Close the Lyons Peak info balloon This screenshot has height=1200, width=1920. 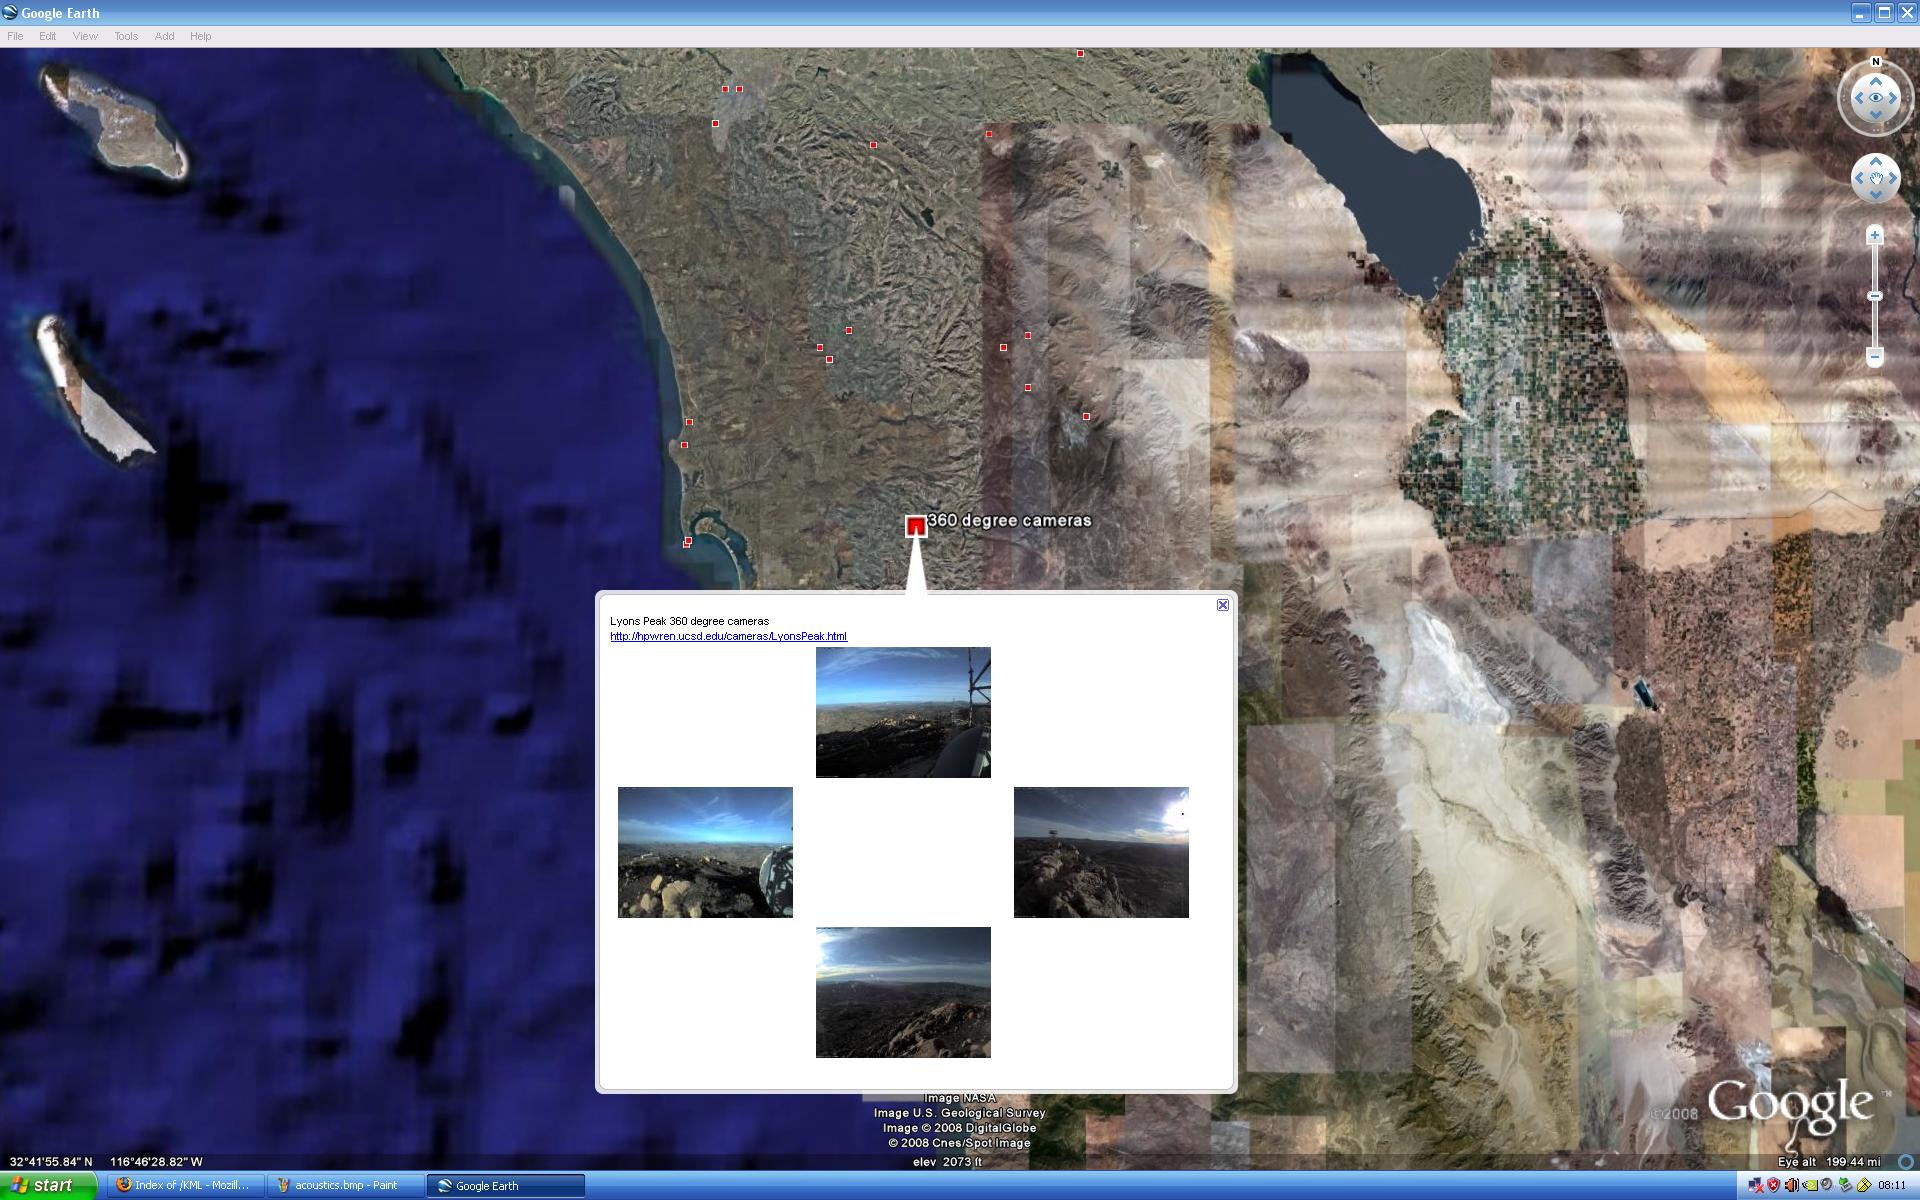(x=1222, y=605)
